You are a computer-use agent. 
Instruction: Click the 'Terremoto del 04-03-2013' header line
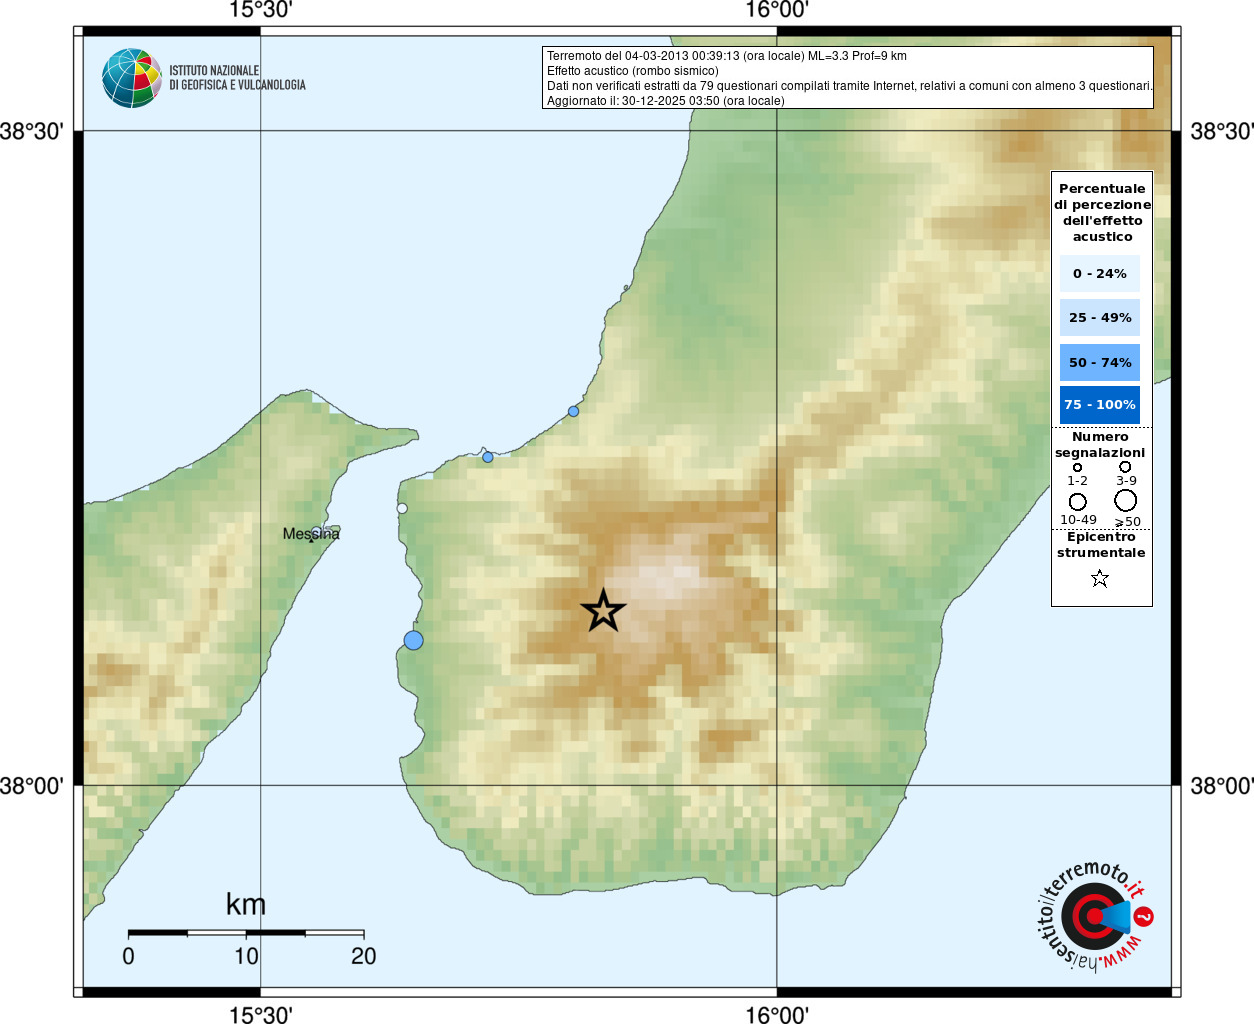click(x=727, y=56)
